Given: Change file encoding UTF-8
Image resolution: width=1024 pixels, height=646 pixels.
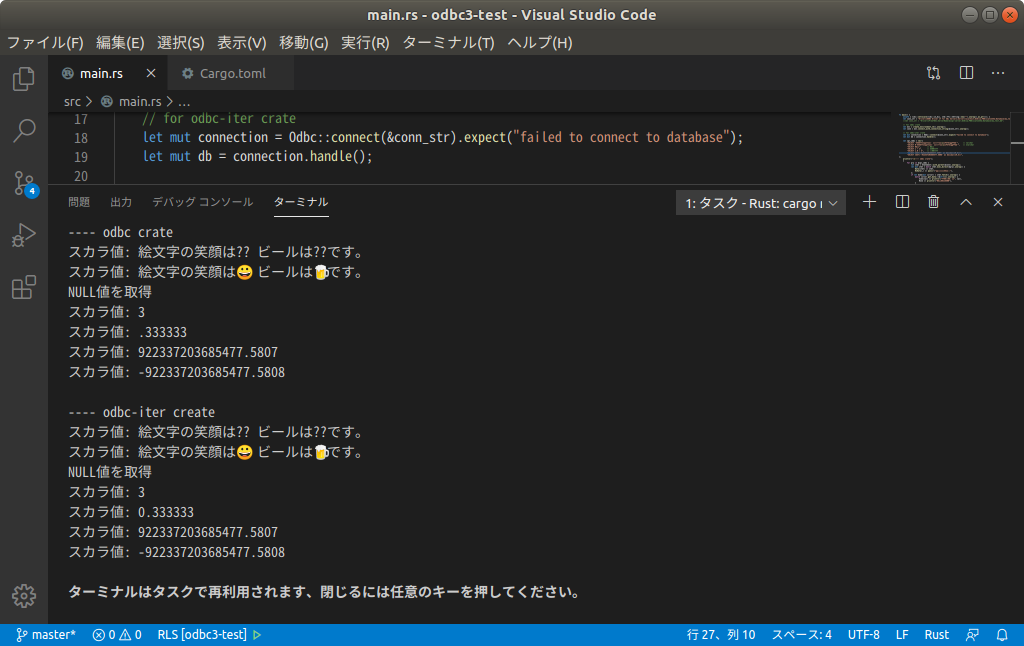Looking at the screenshot, I should click(x=863, y=635).
